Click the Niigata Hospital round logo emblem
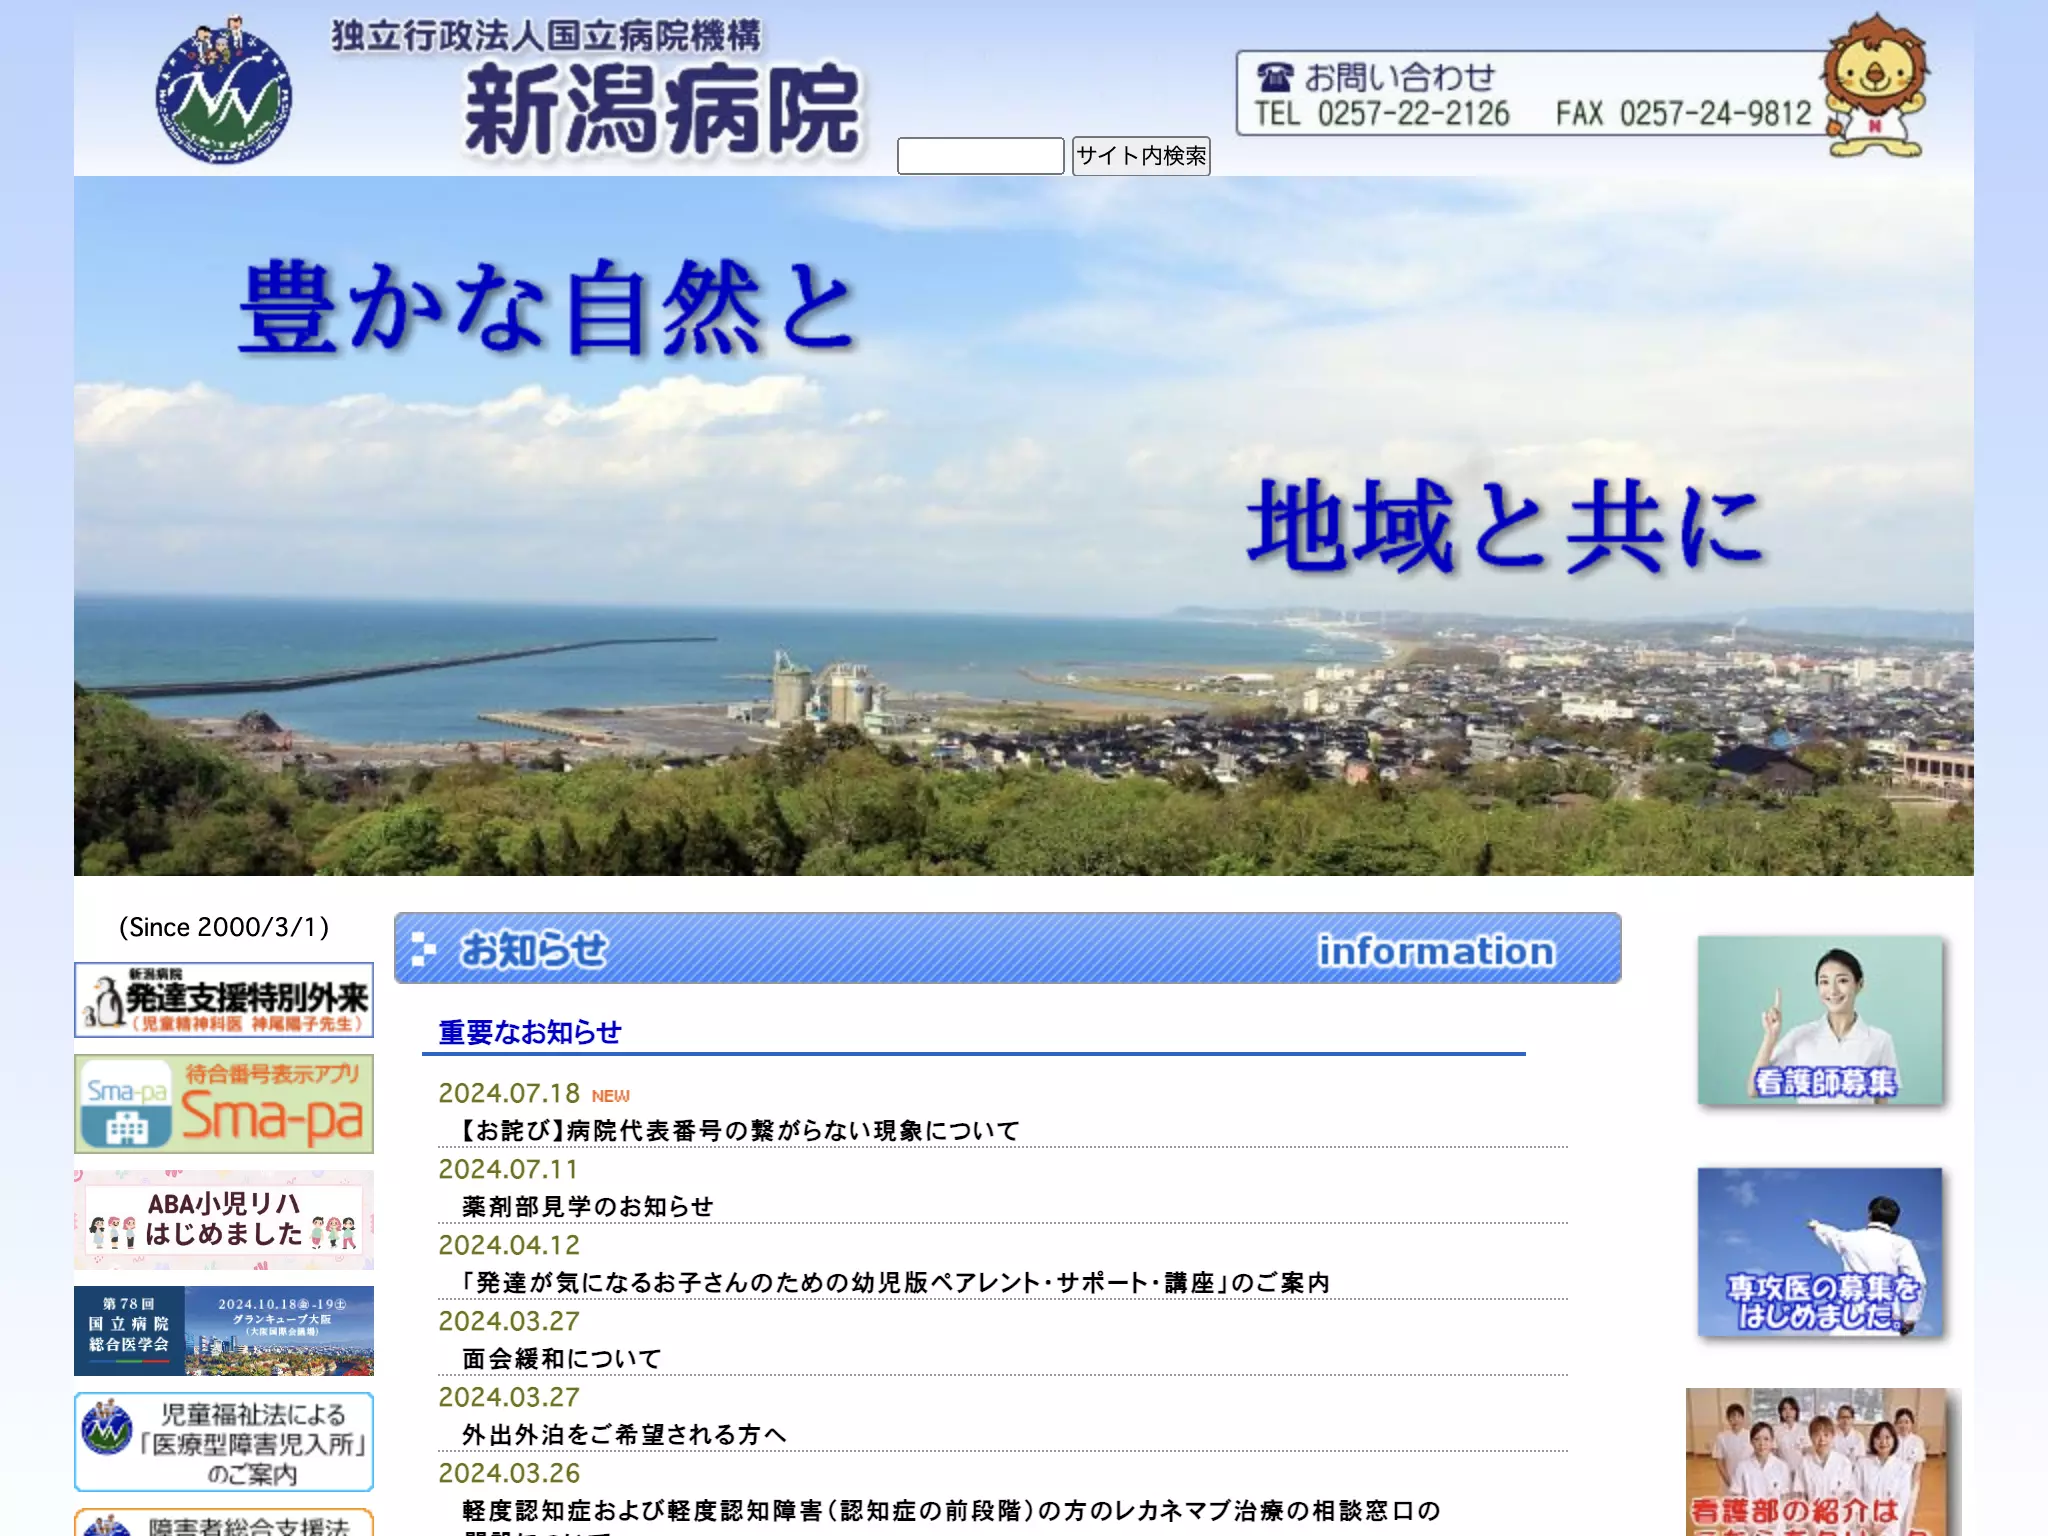Viewport: 2048px width, 1536px height. pos(224,91)
